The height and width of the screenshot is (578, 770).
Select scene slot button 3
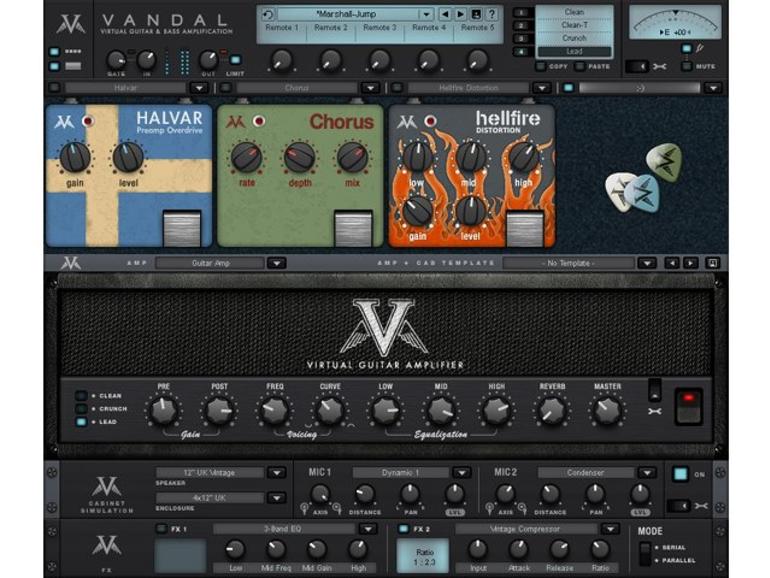pos(522,38)
